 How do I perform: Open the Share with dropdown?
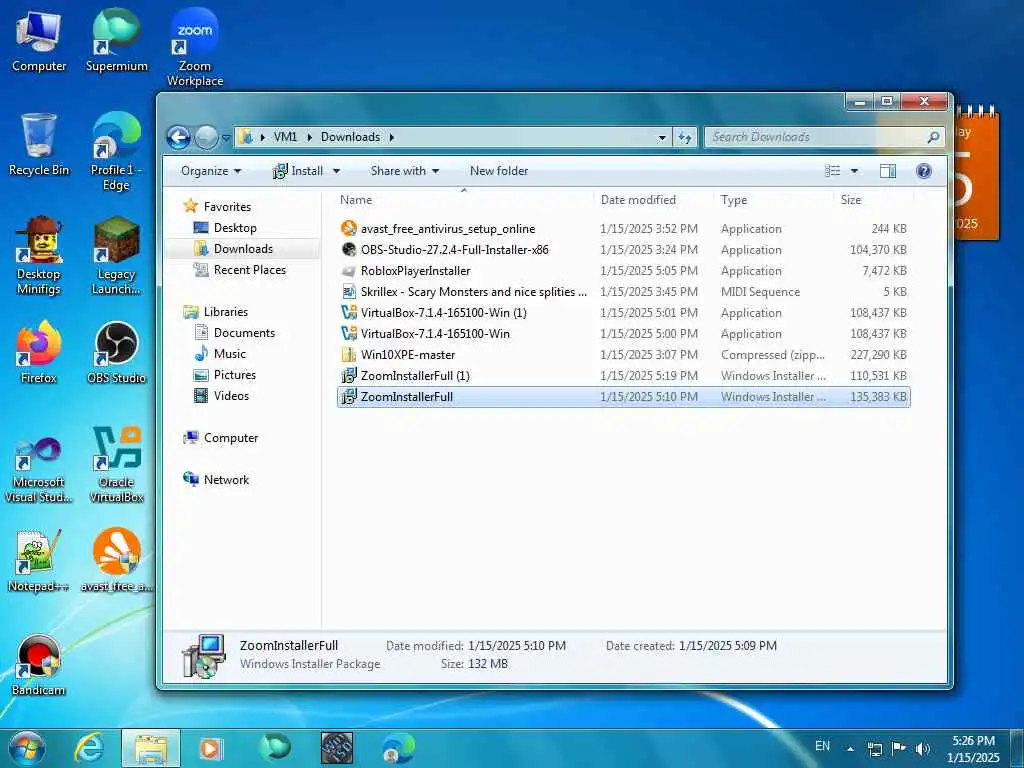(405, 171)
